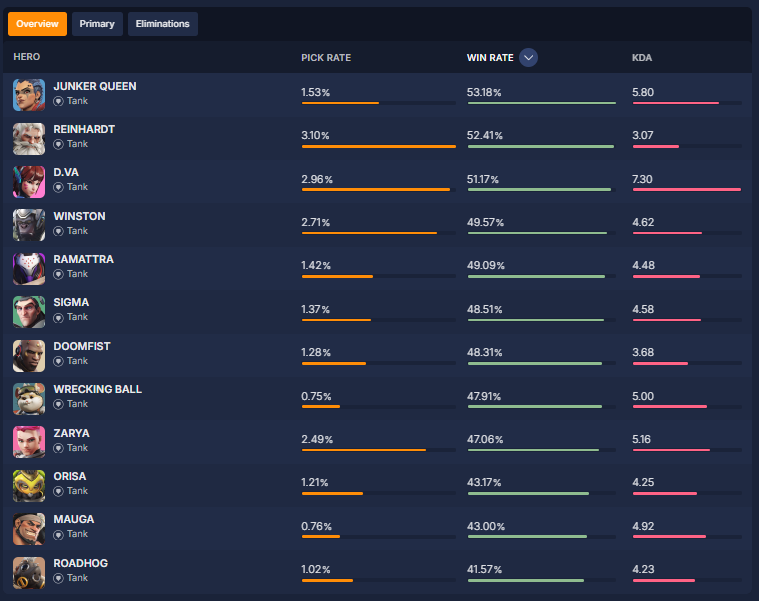The height and width of the screenshot is (601, 759).
Task: Click Junker Queen's hero portrait icon
Action: (29, 94)
